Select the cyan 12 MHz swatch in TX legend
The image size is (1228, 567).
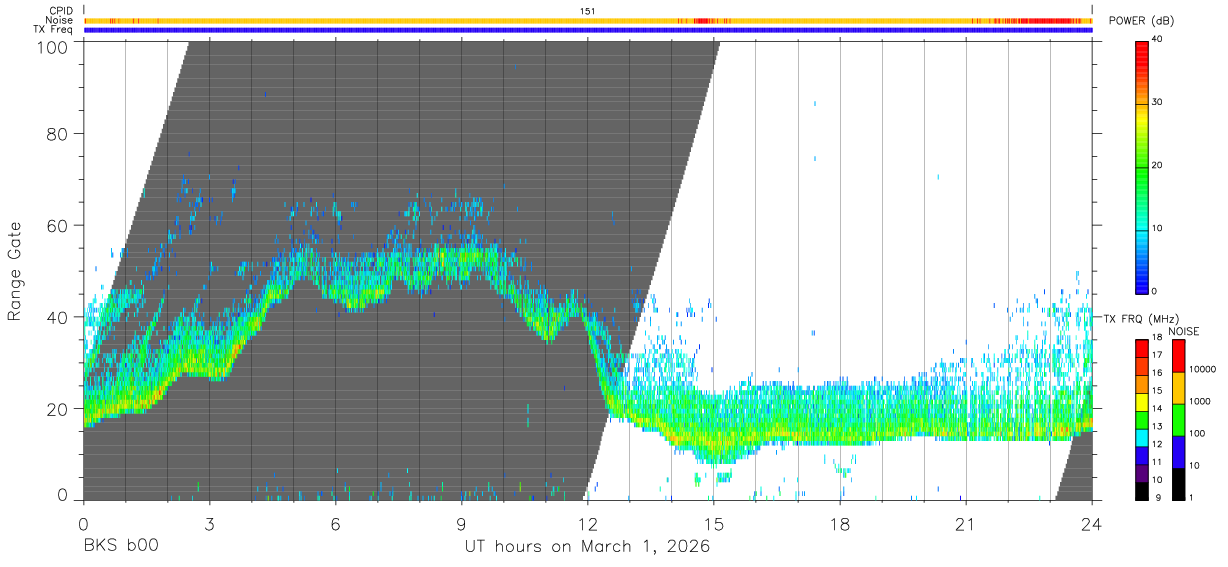1141,436
